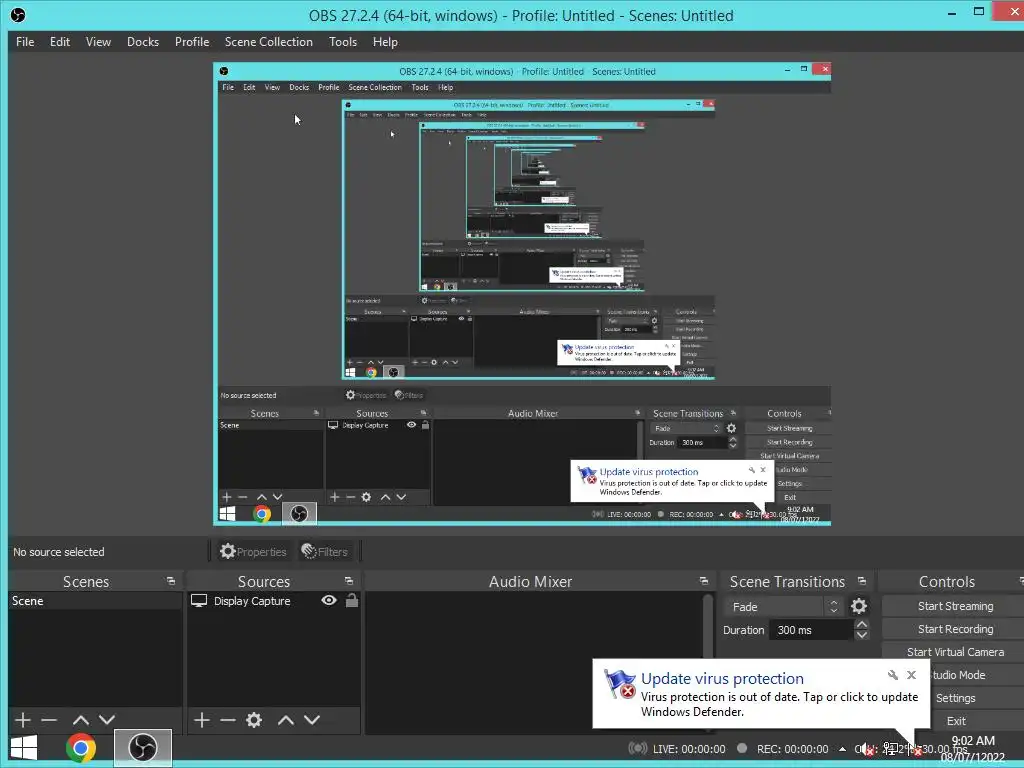Select the Scene entry in Scenes list
1024x768 pixels.
[x=95, y=601]
